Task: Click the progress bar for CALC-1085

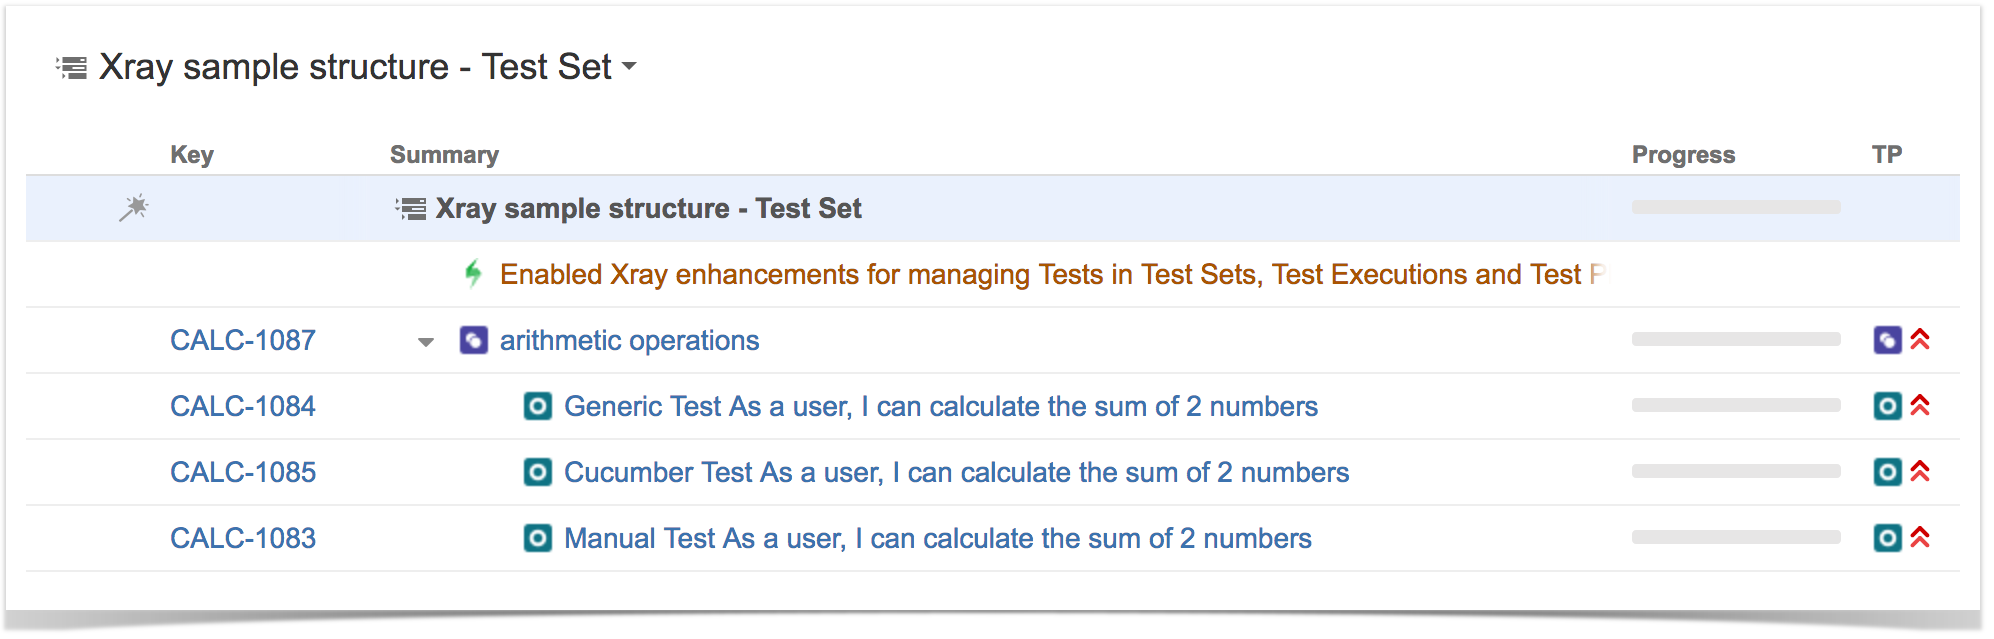Action: [x=1736, y=471]
